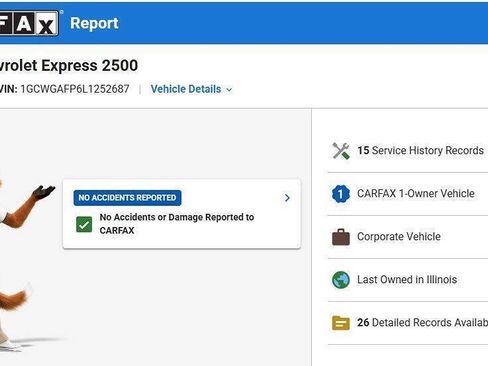Expand the Vehicle Details dropdown

[191, 89]
